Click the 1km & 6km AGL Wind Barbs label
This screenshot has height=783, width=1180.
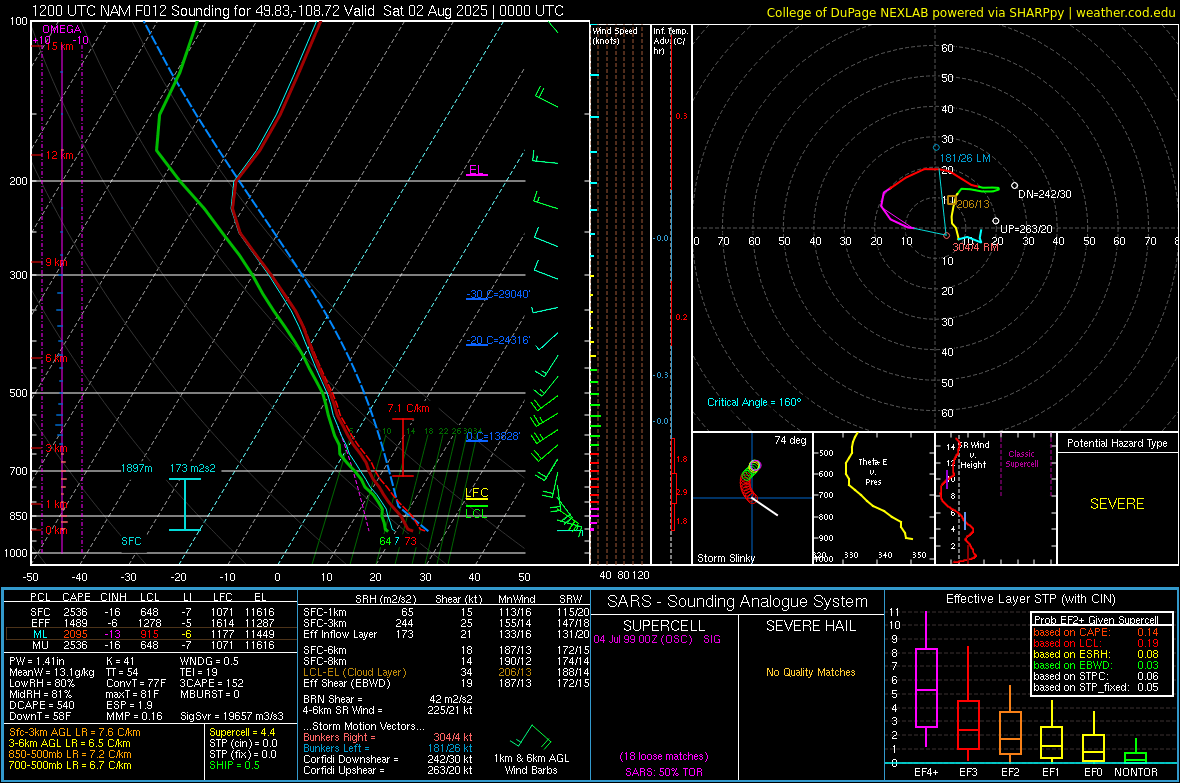(x=531, y=764)
